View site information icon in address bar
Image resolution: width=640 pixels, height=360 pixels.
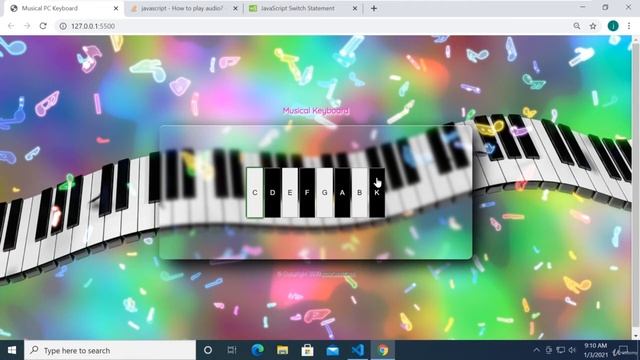click(x=63, y=26)
